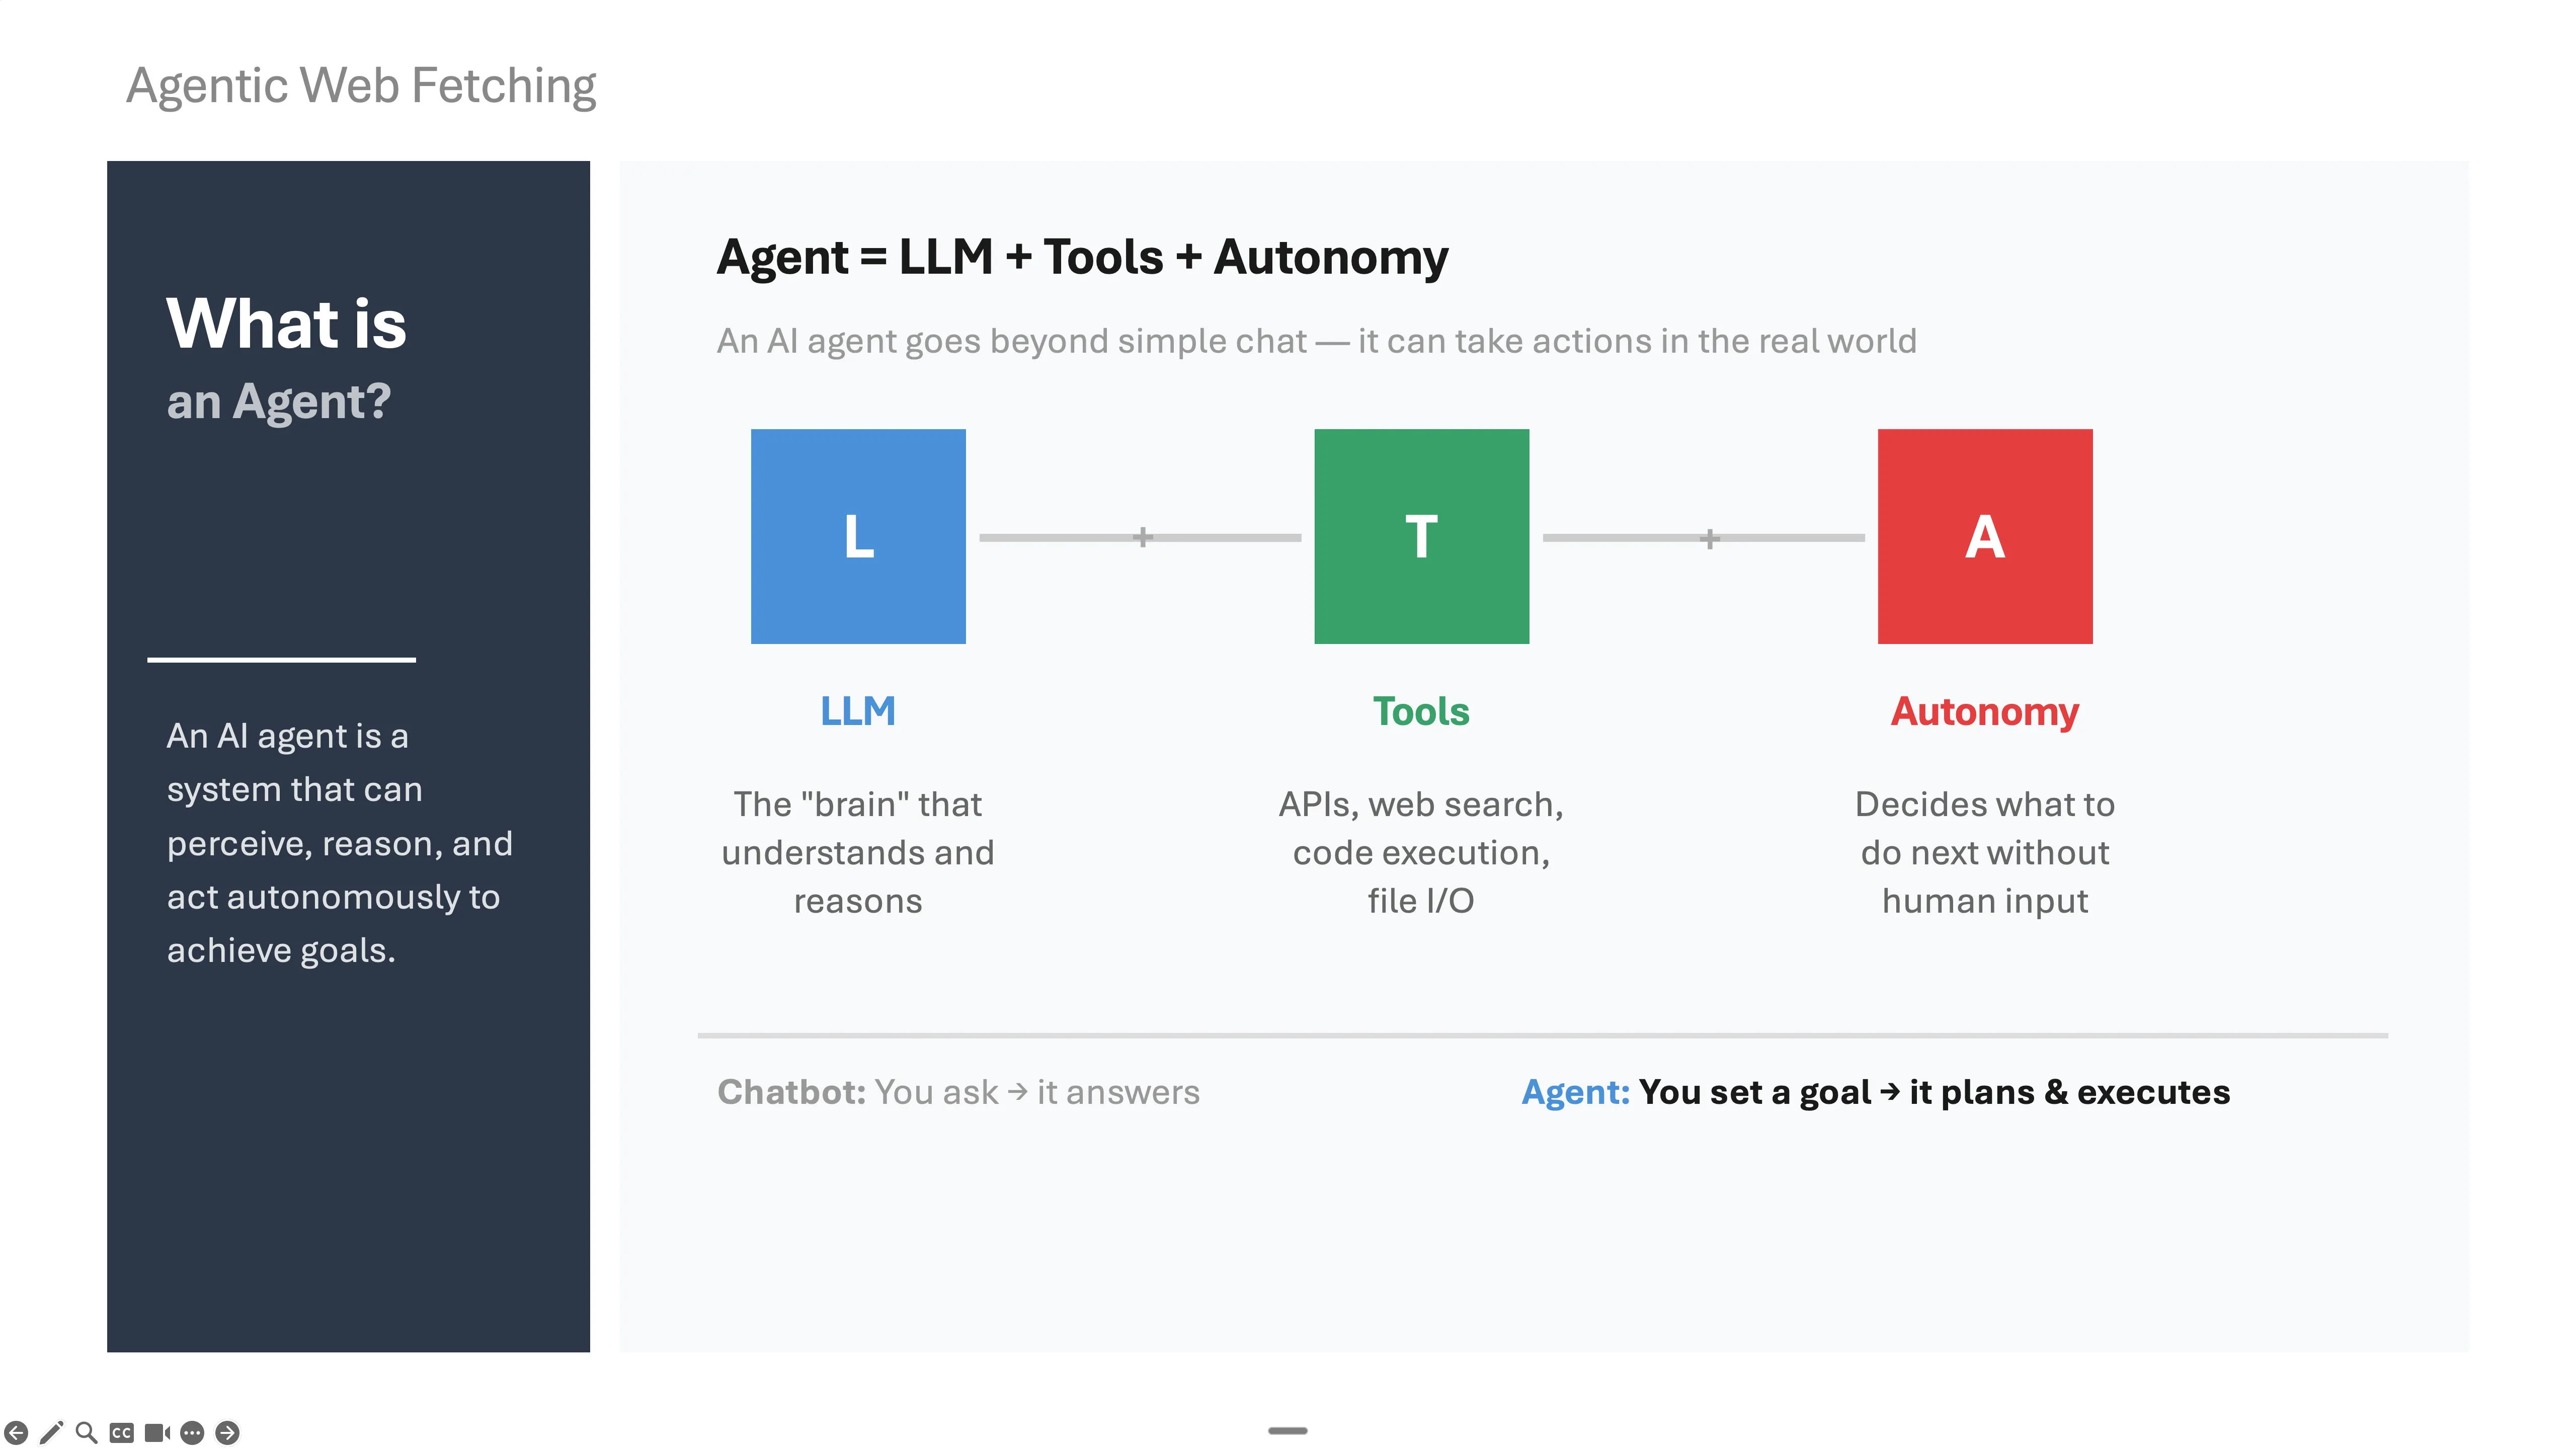2576x1449 pixels.
Task: Click the Autonomy label
Action: (1984, 711)
